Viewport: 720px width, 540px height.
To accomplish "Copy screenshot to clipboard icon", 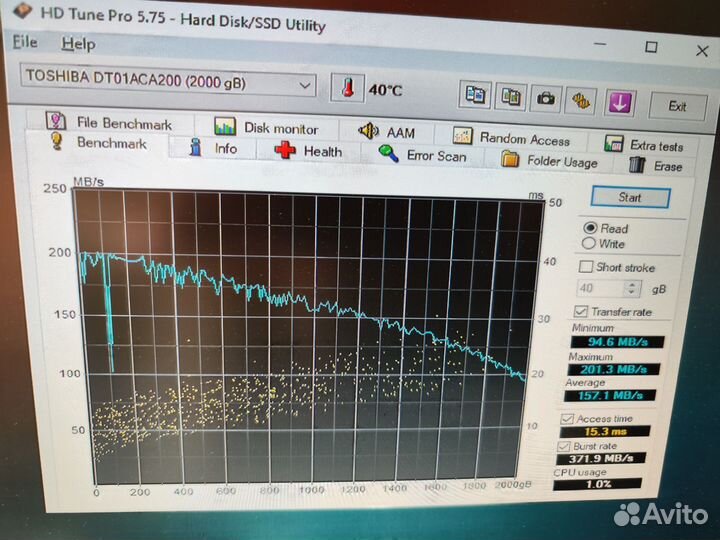I will [511, 96].
